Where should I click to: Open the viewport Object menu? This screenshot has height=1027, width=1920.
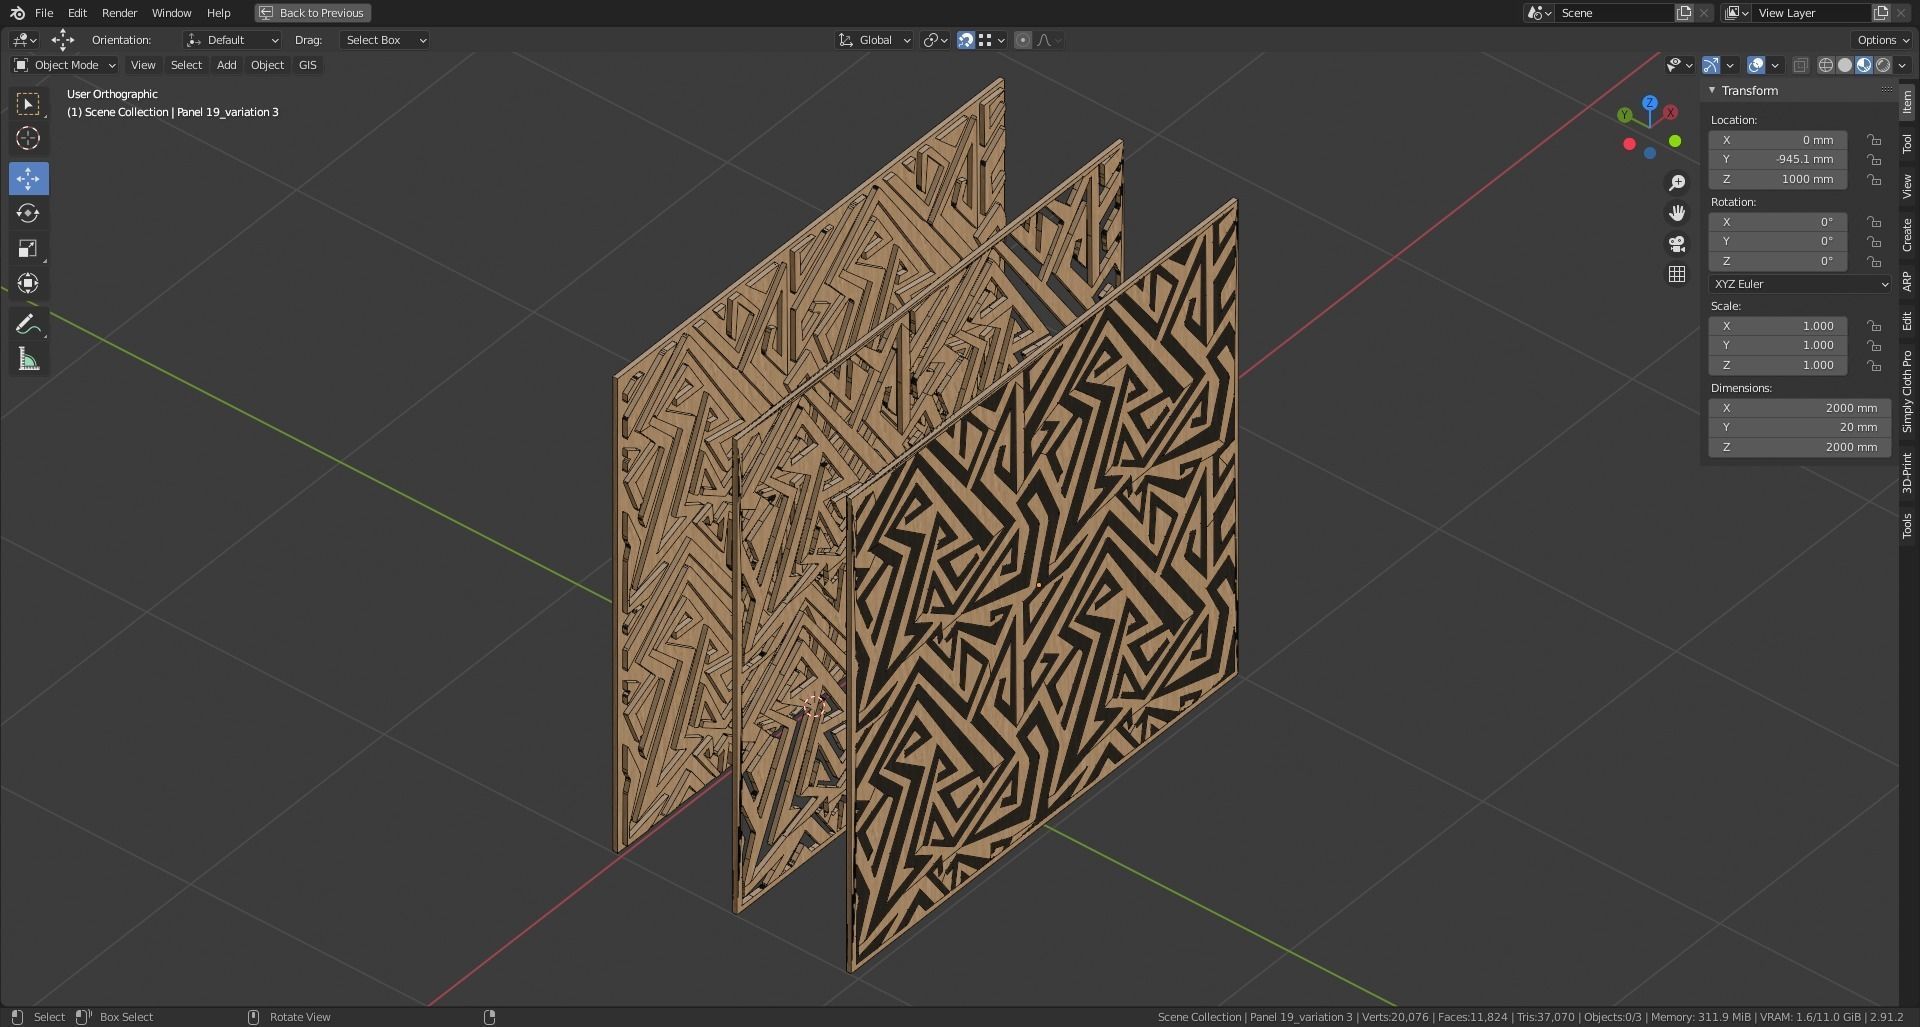[267, 65]
